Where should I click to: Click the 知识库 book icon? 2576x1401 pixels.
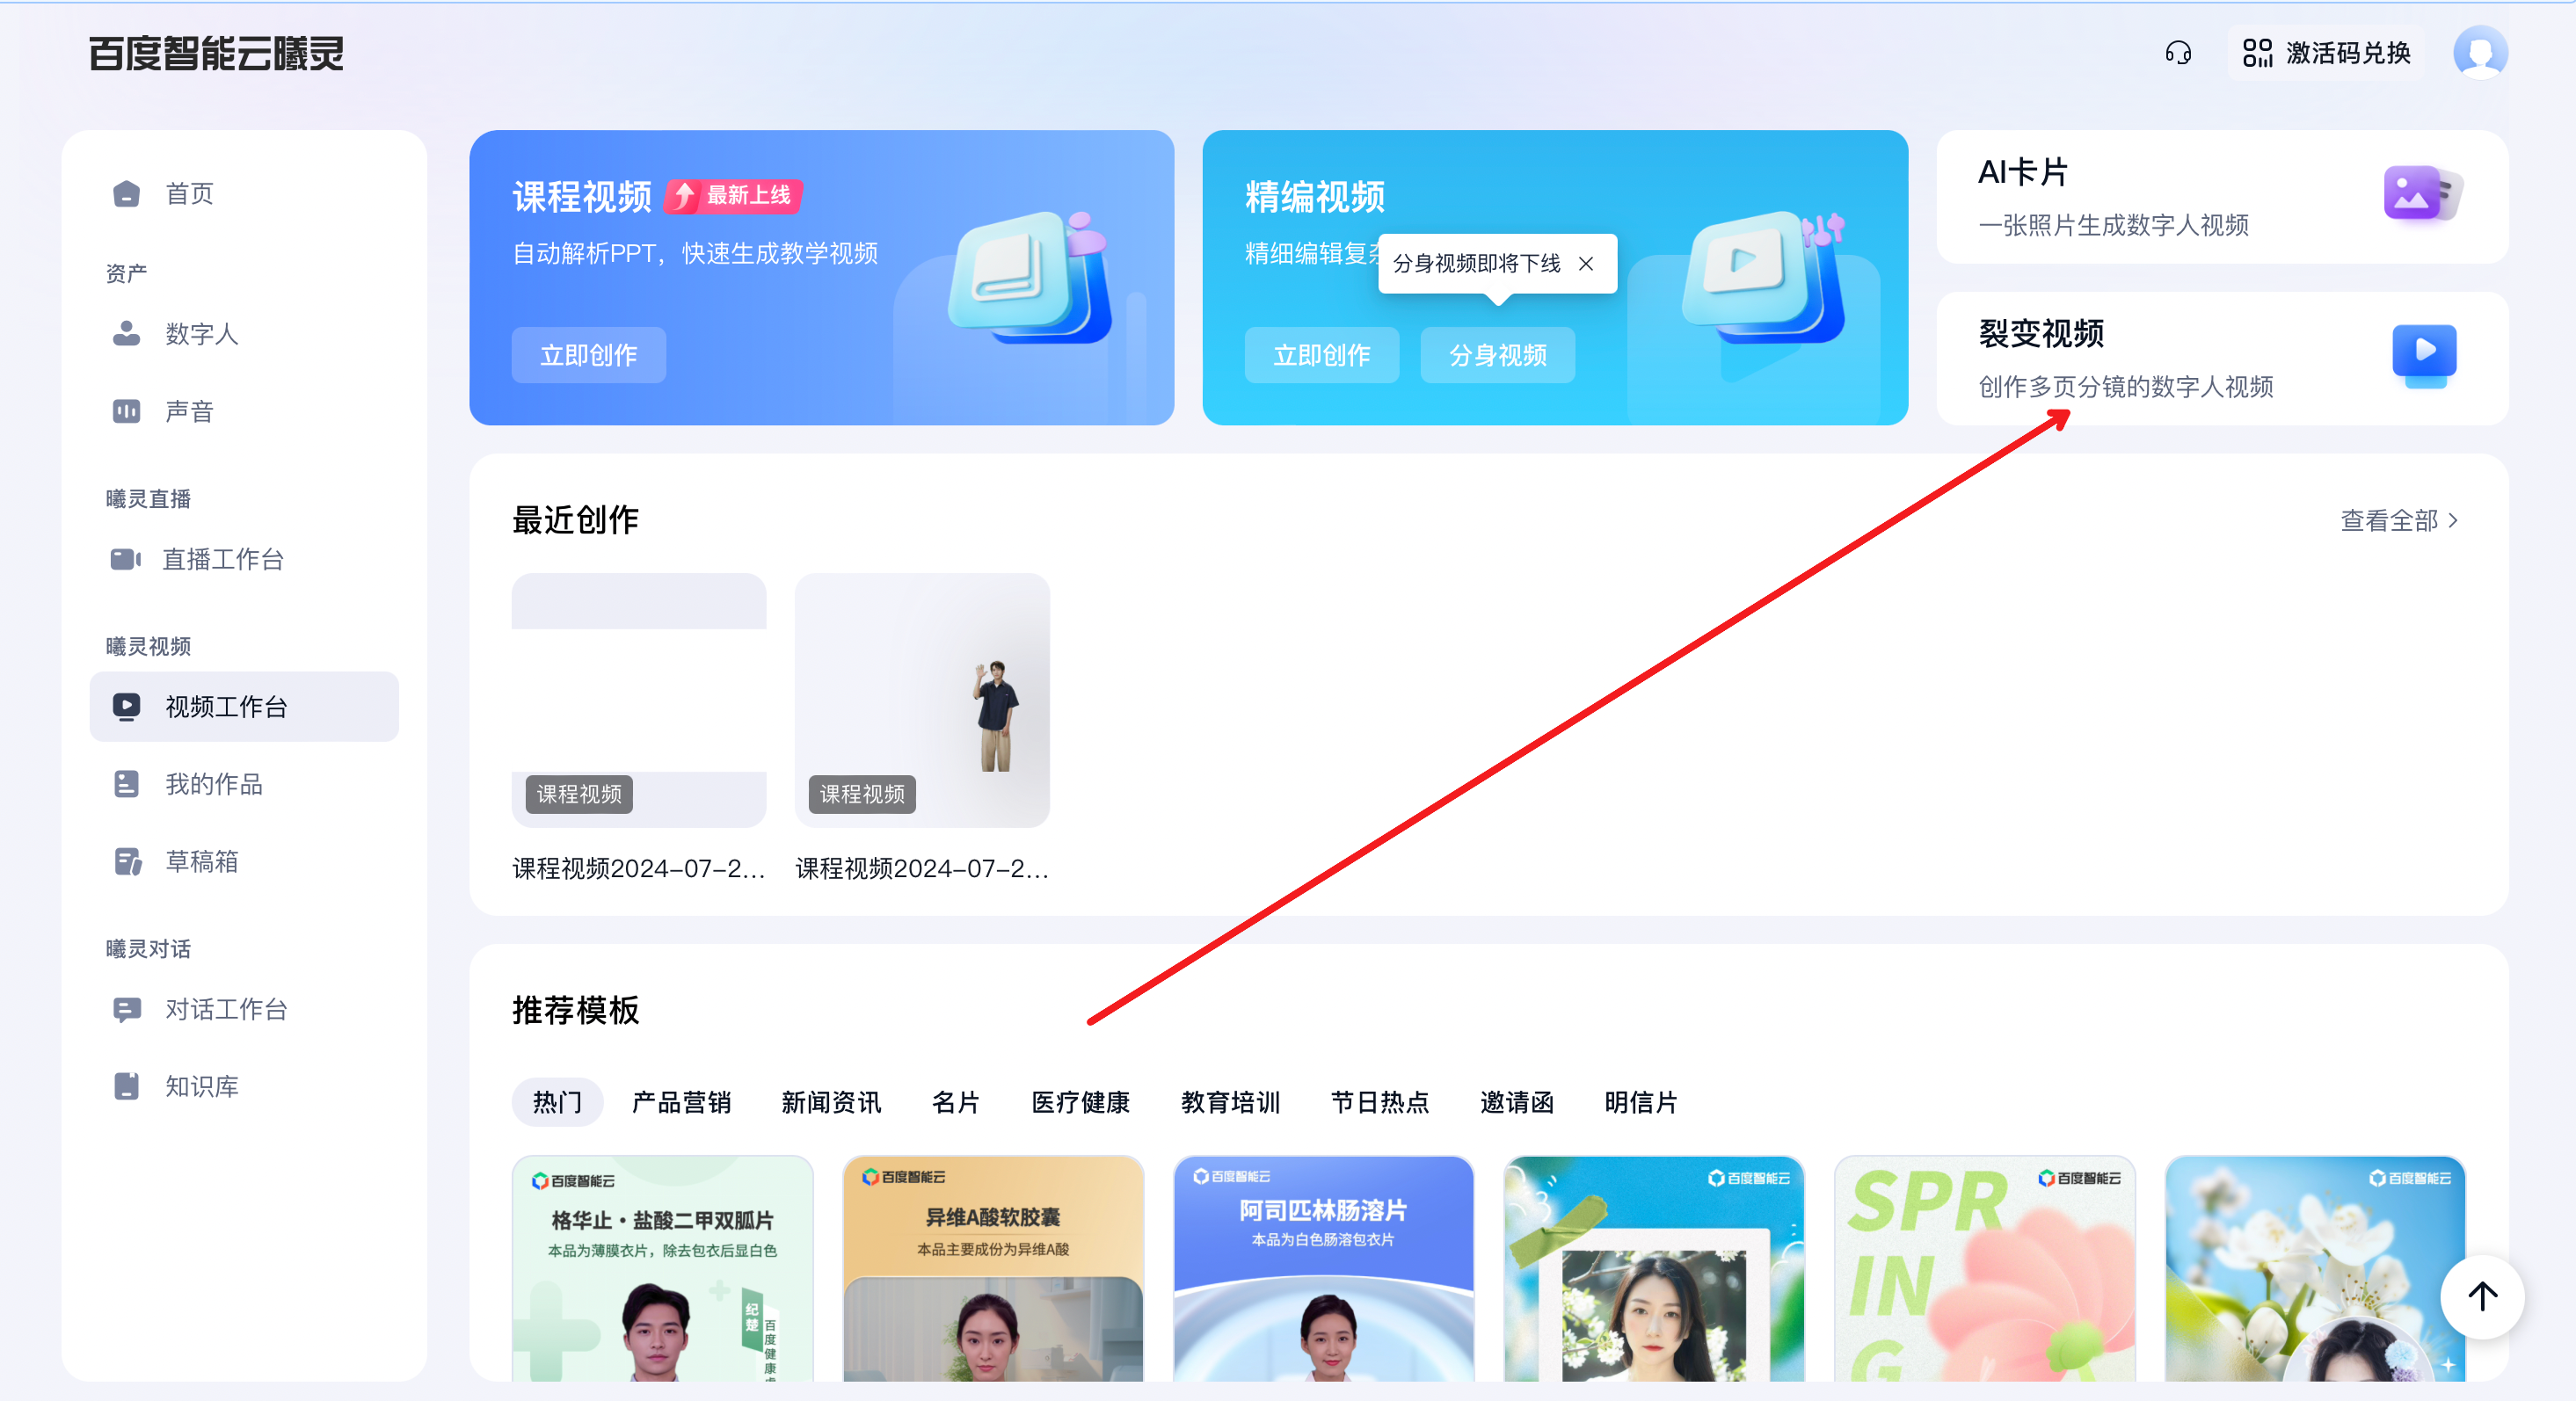pos(127,1086)
